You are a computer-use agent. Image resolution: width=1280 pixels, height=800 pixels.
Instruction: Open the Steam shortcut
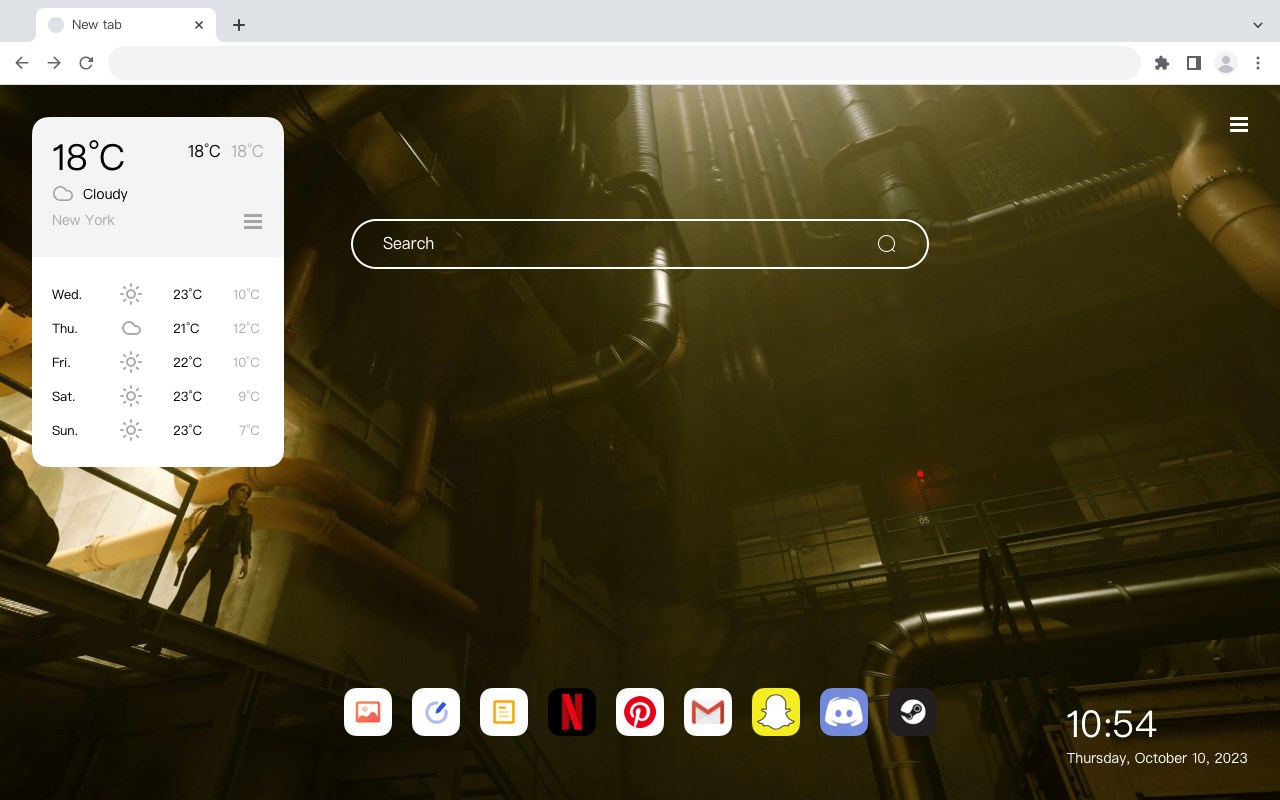[x=912, y=712]
